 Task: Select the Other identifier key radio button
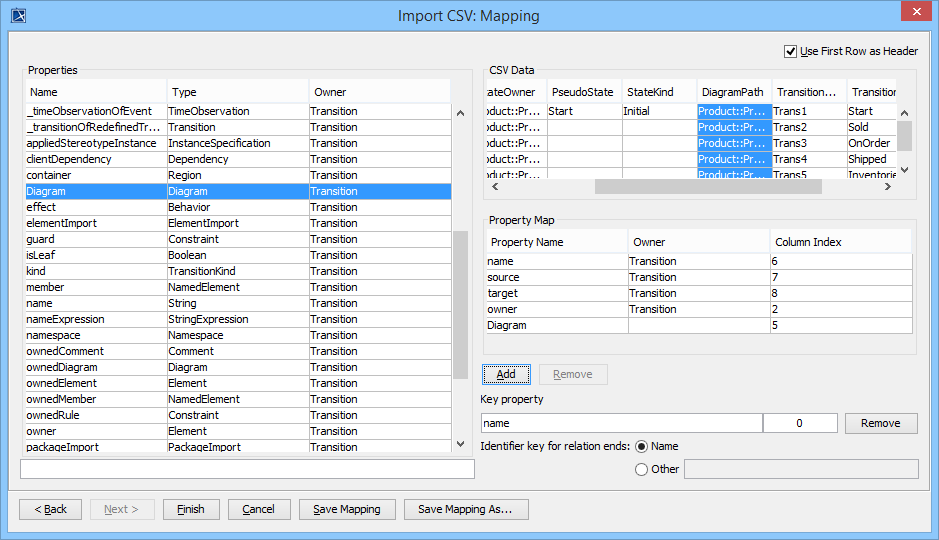(x=641, y=469)
